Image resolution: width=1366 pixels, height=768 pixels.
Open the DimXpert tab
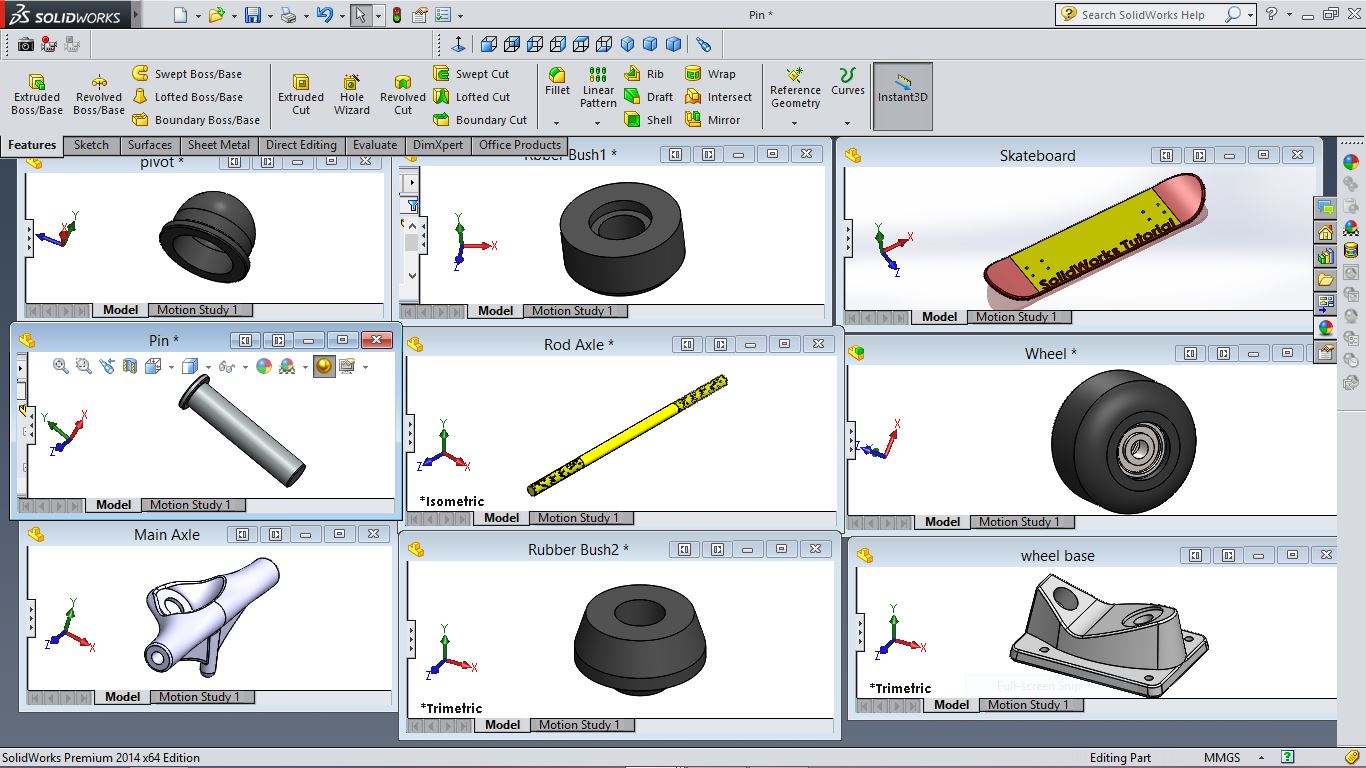coord(438,145)
